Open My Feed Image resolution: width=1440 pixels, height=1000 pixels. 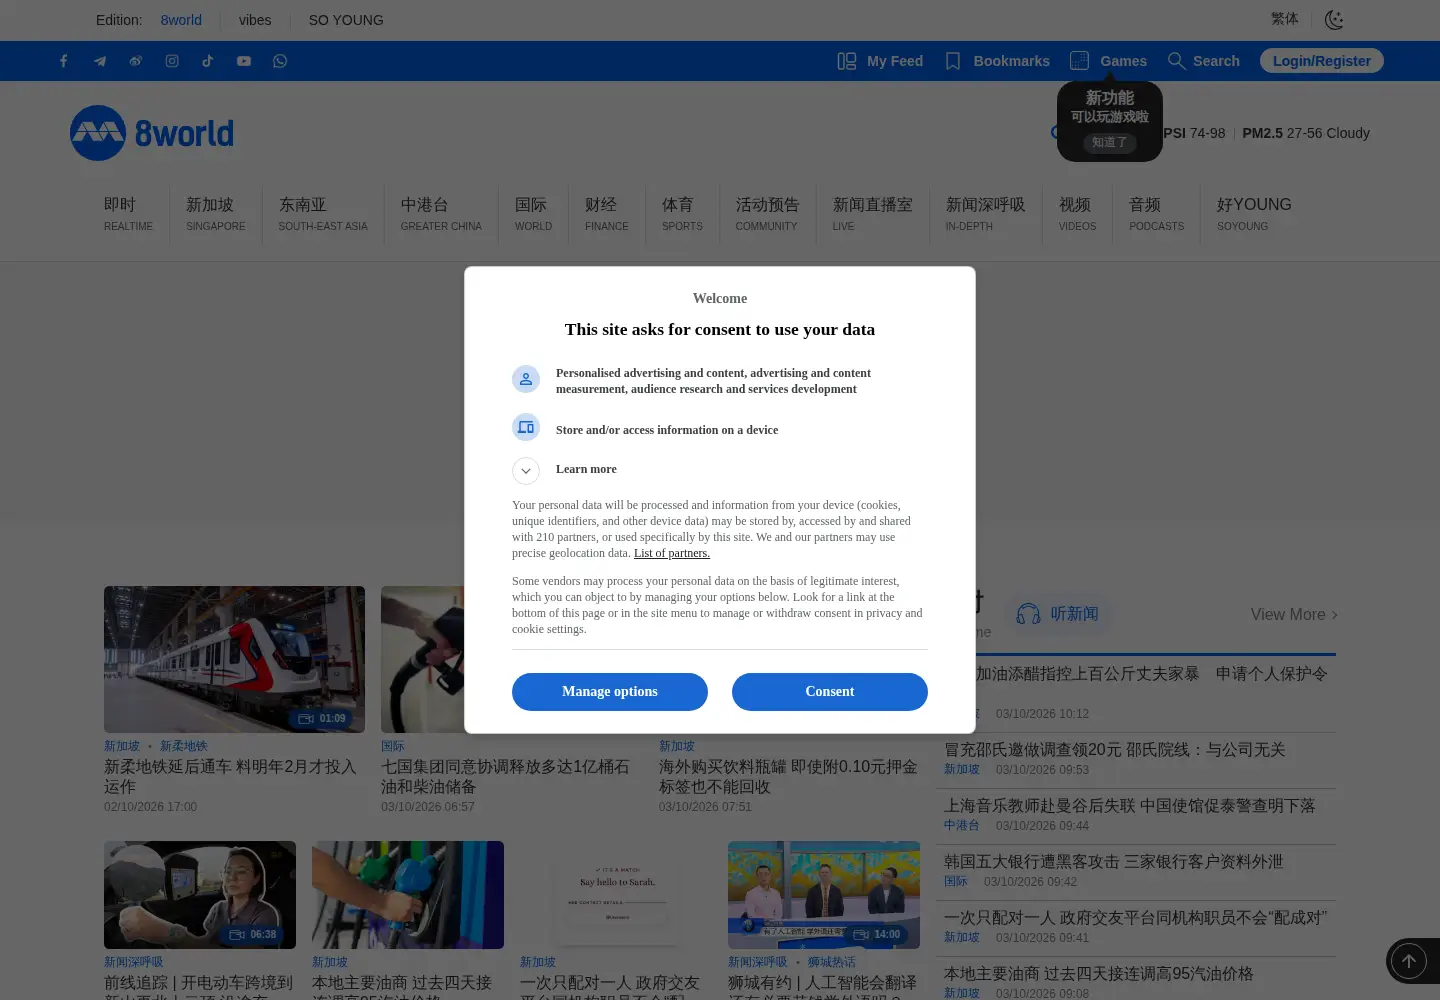pos(880,61)
